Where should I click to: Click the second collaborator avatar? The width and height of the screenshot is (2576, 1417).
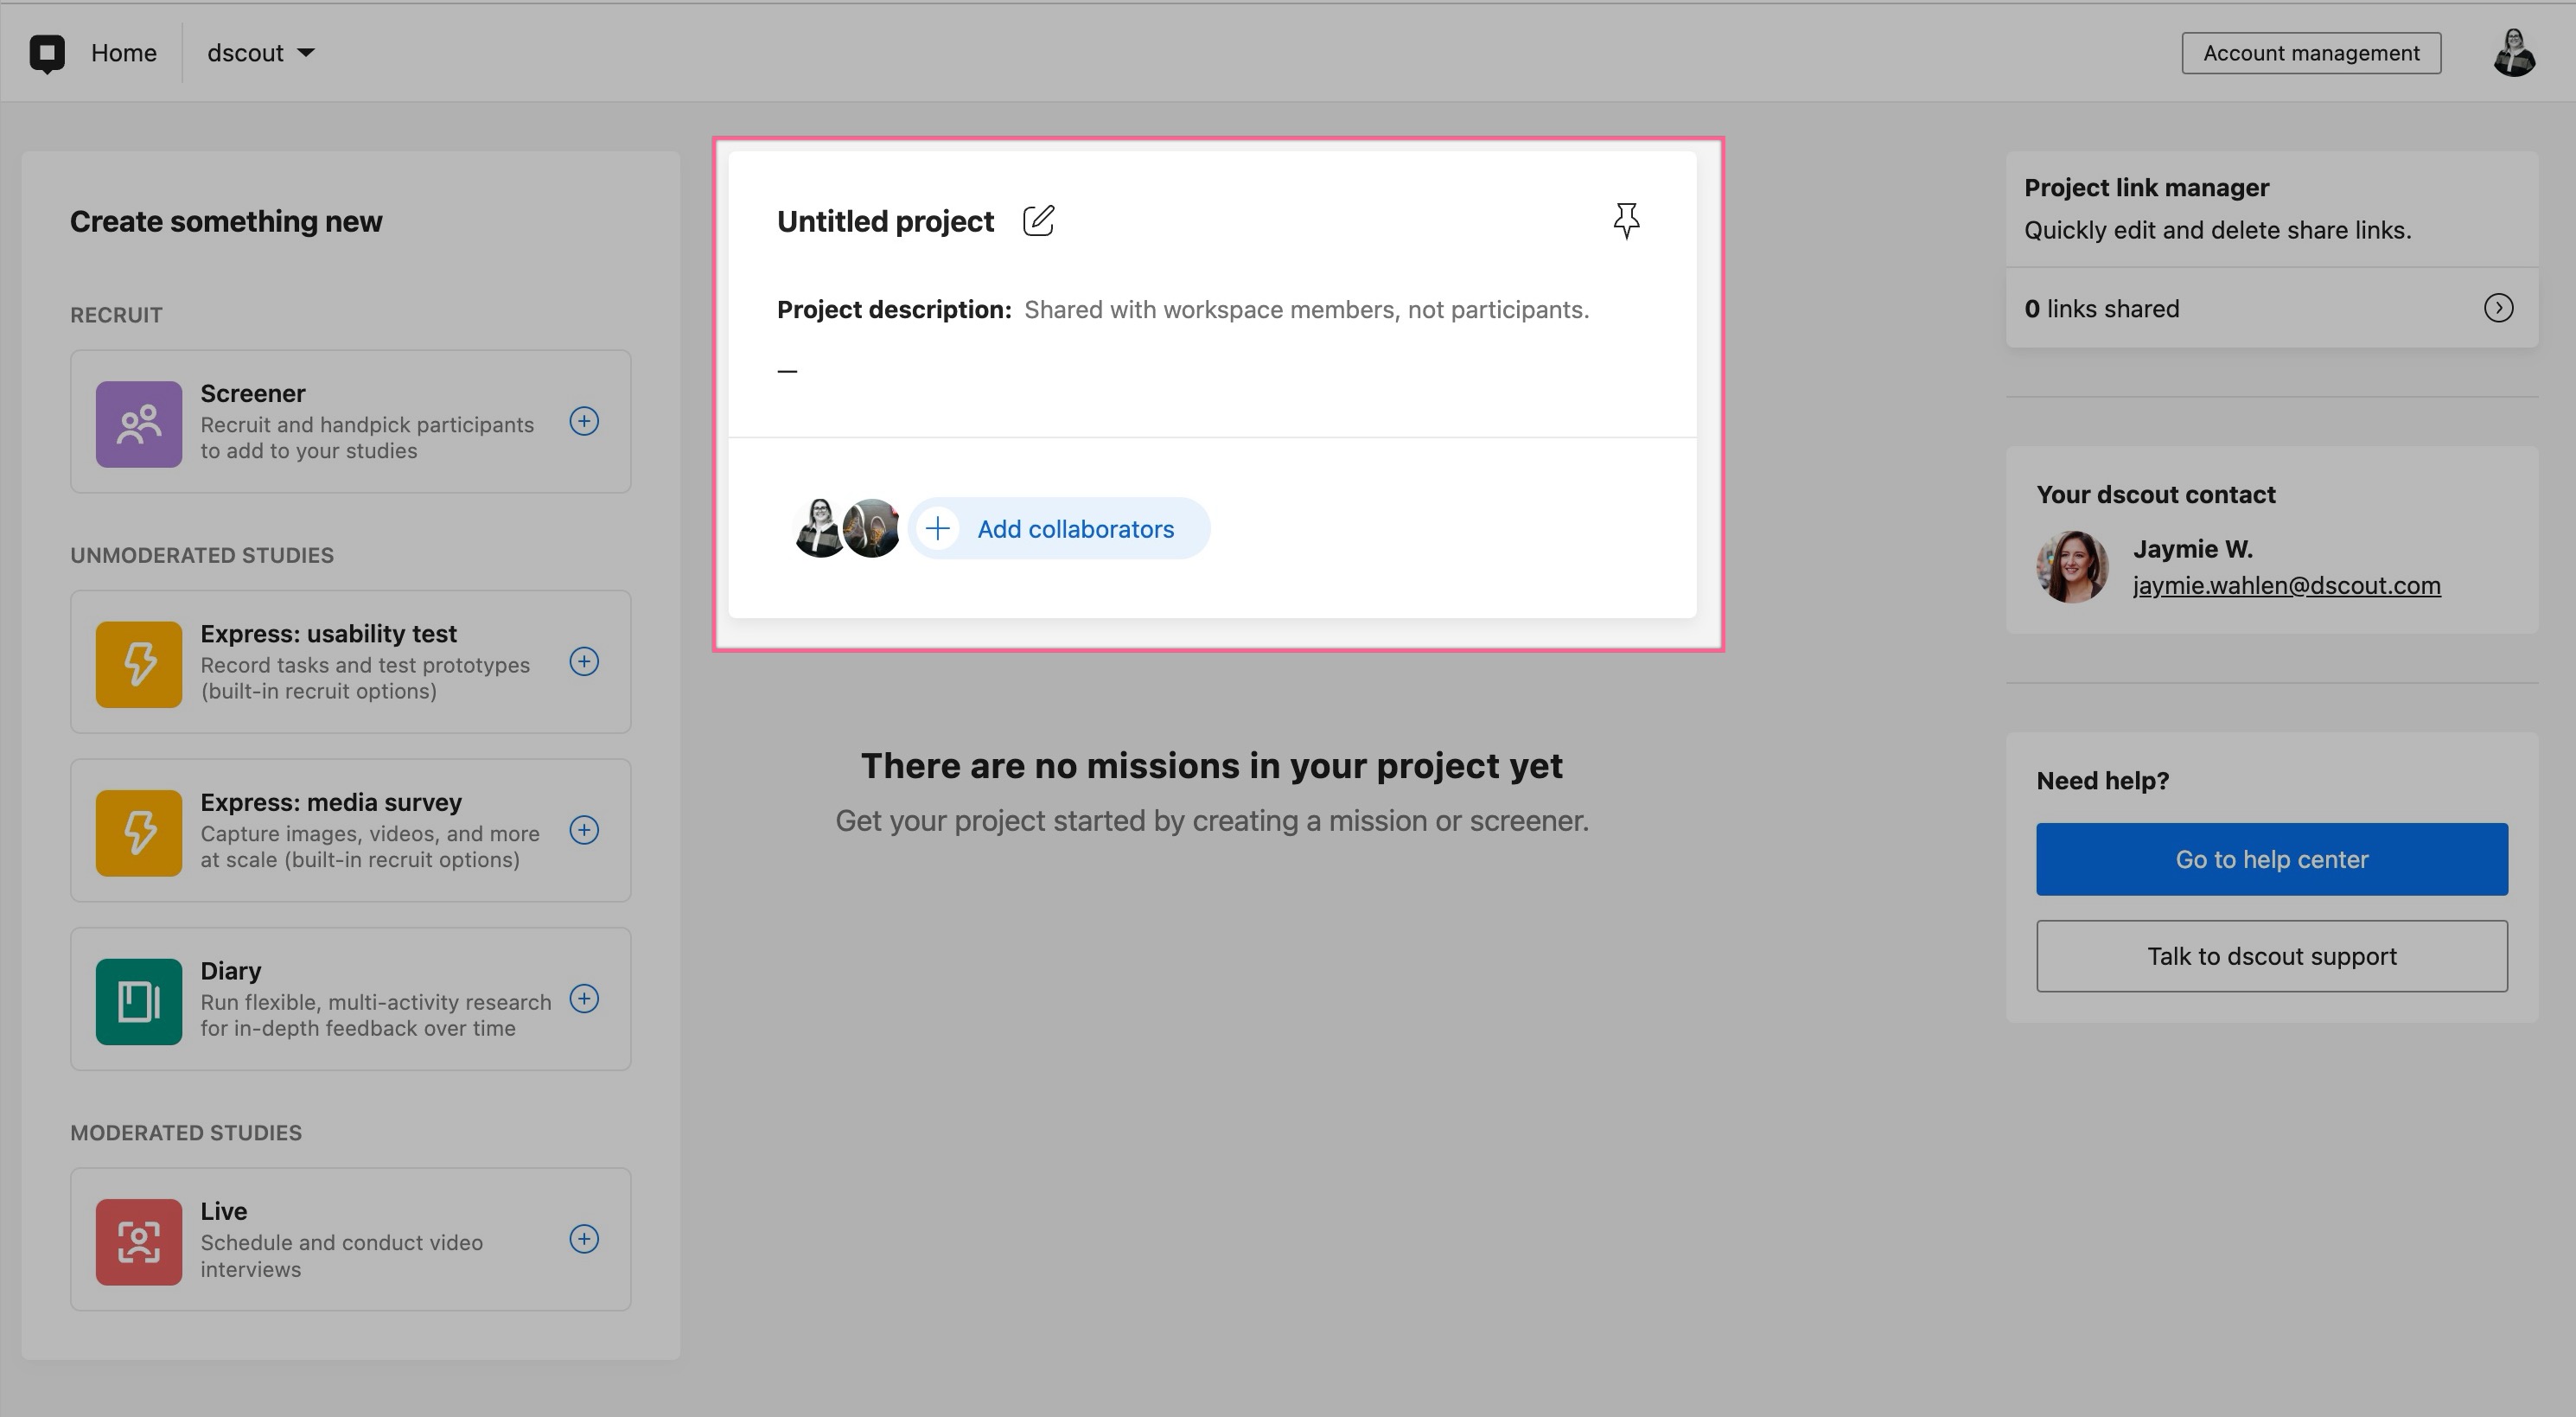[x=871, y=528]
